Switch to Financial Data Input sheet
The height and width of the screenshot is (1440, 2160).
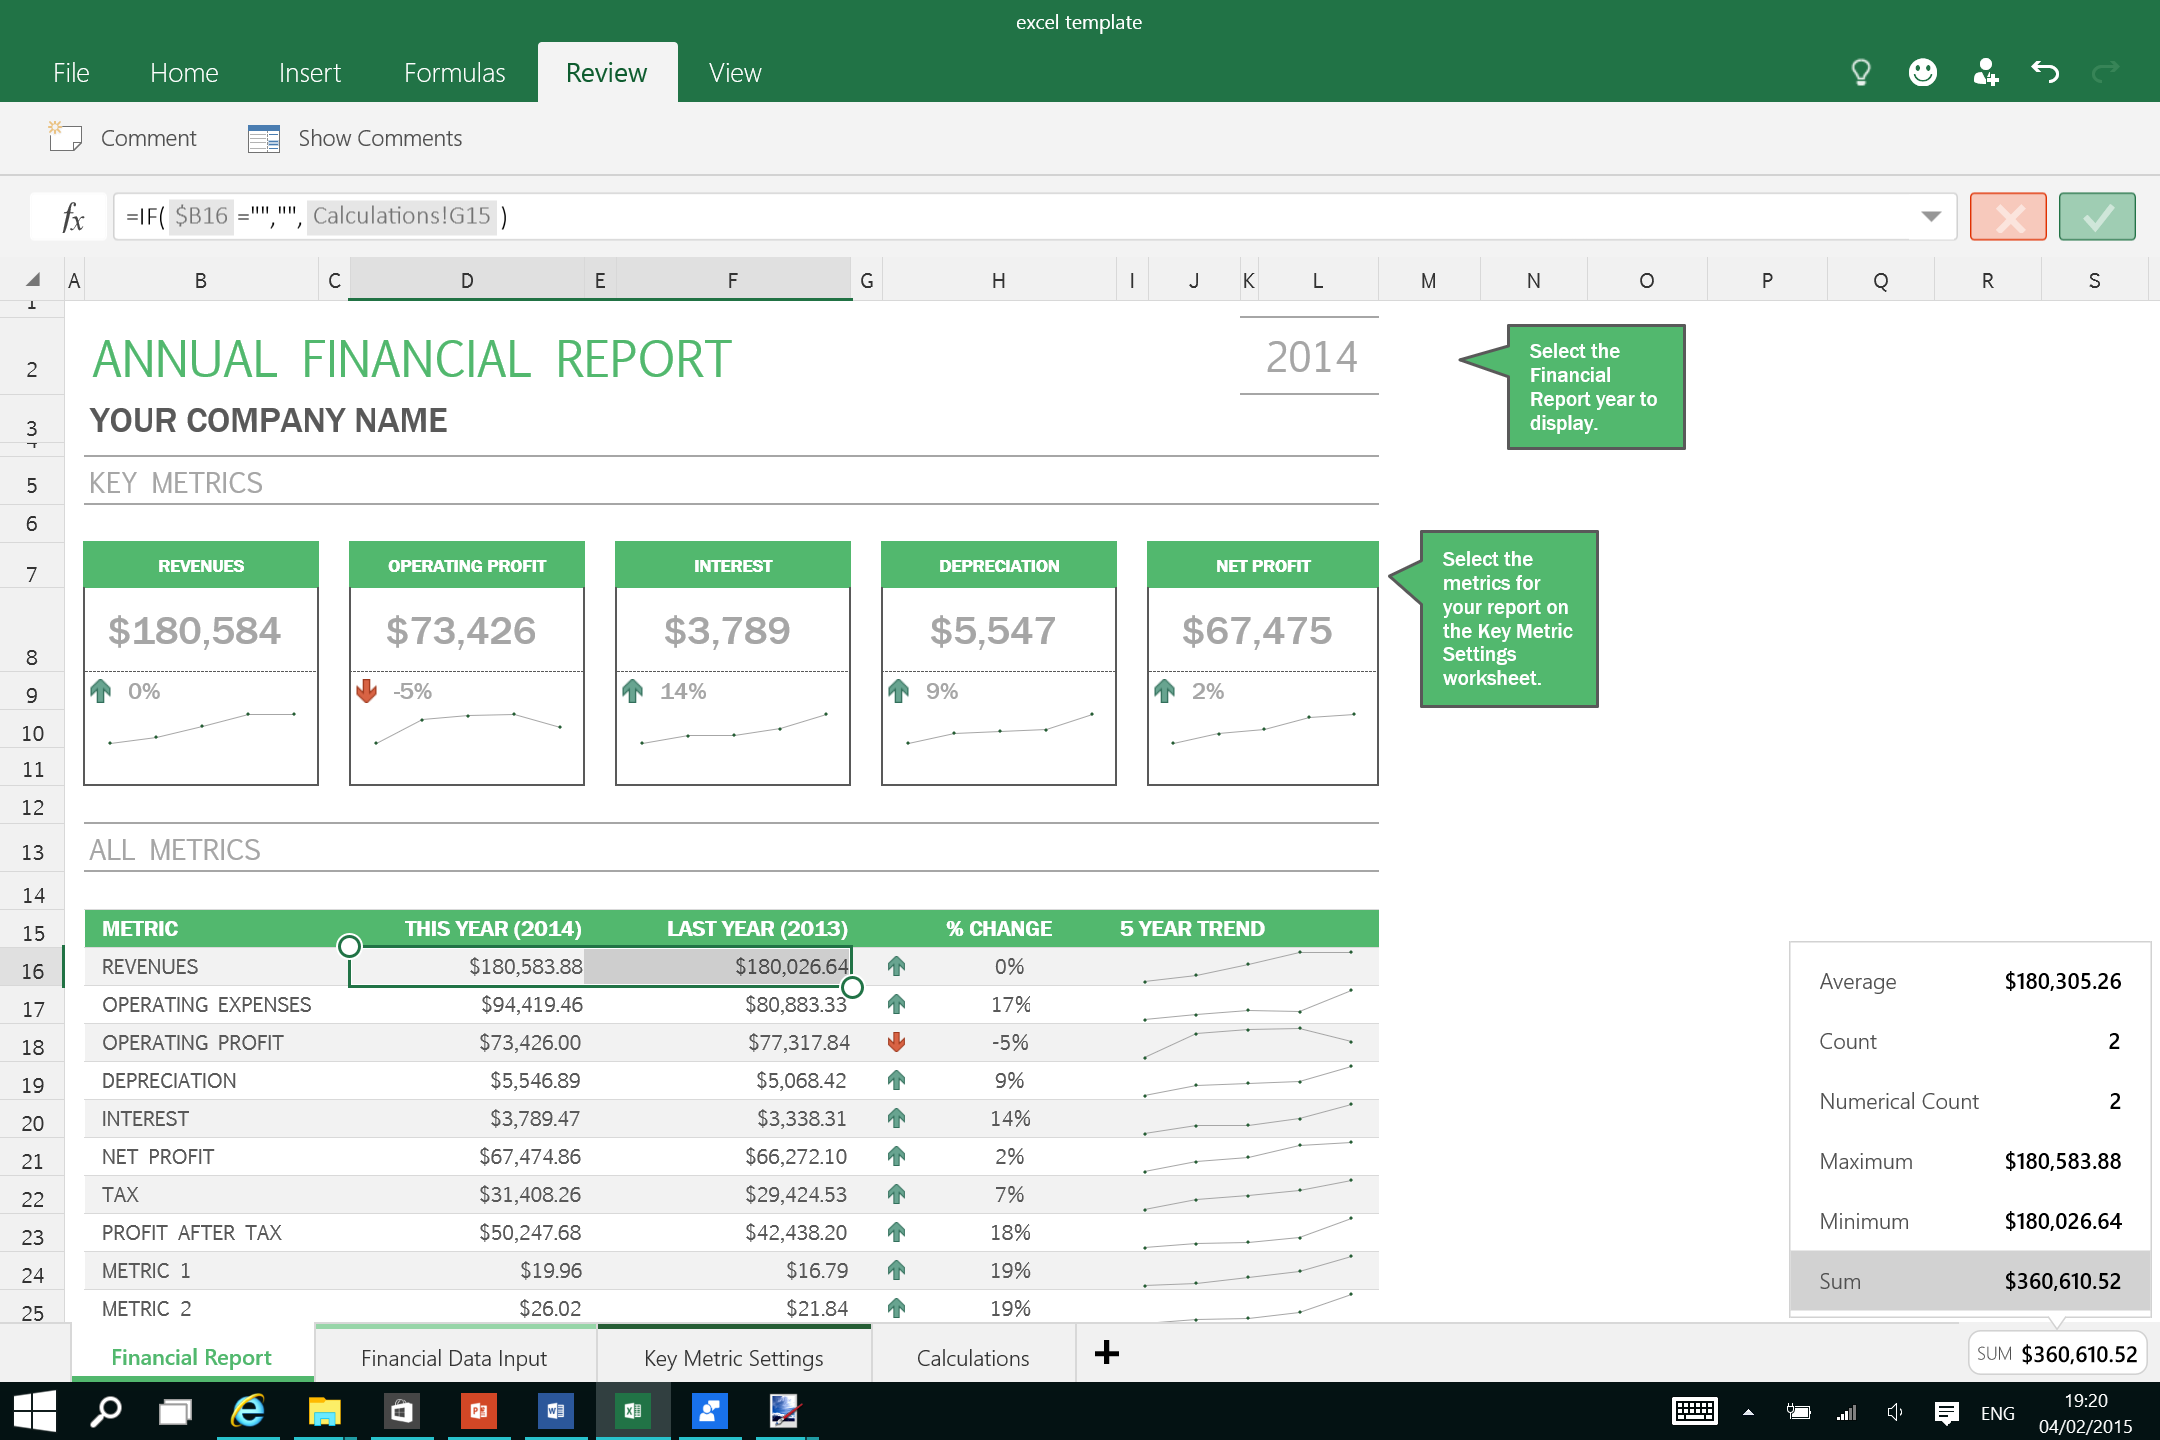(x=455, y=1357)
